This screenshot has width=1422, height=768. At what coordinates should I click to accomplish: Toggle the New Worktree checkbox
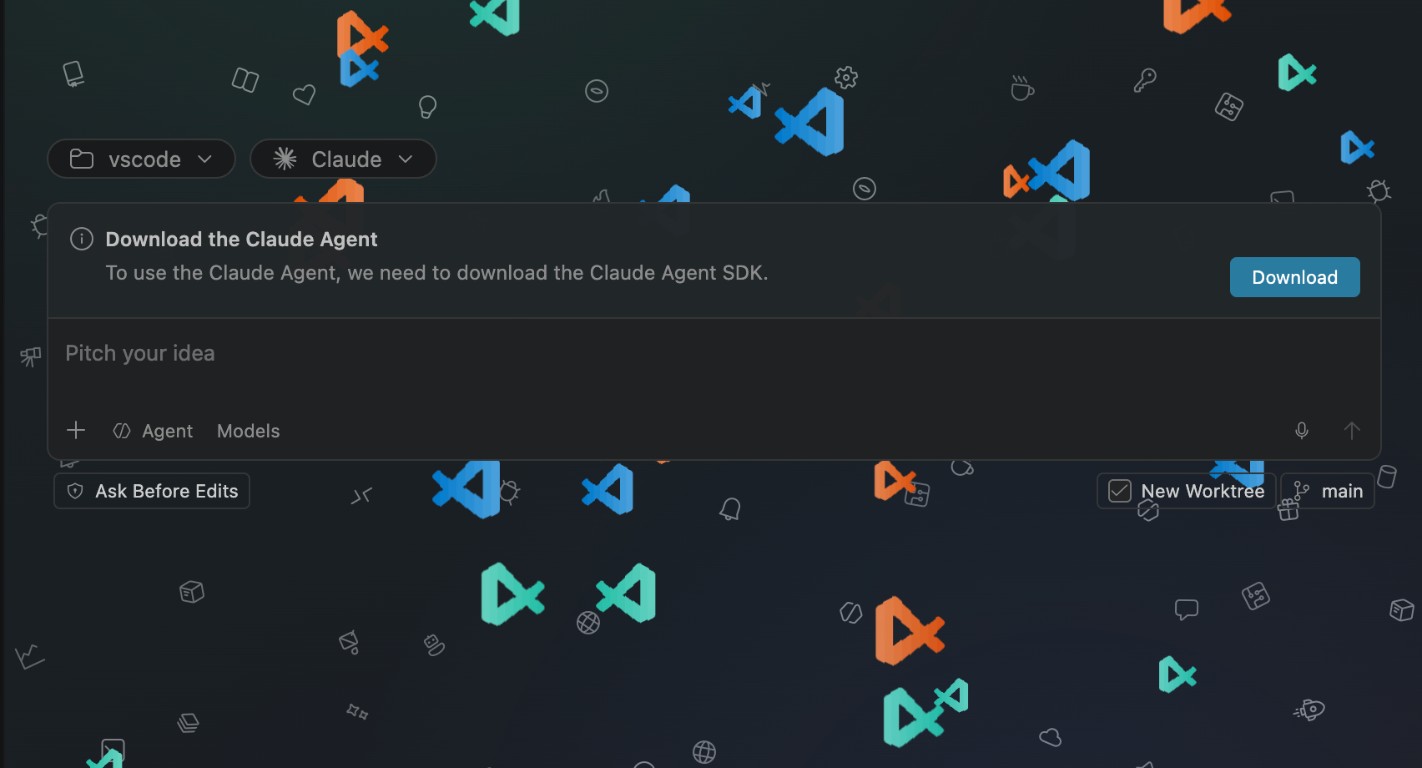point(1120,491)
